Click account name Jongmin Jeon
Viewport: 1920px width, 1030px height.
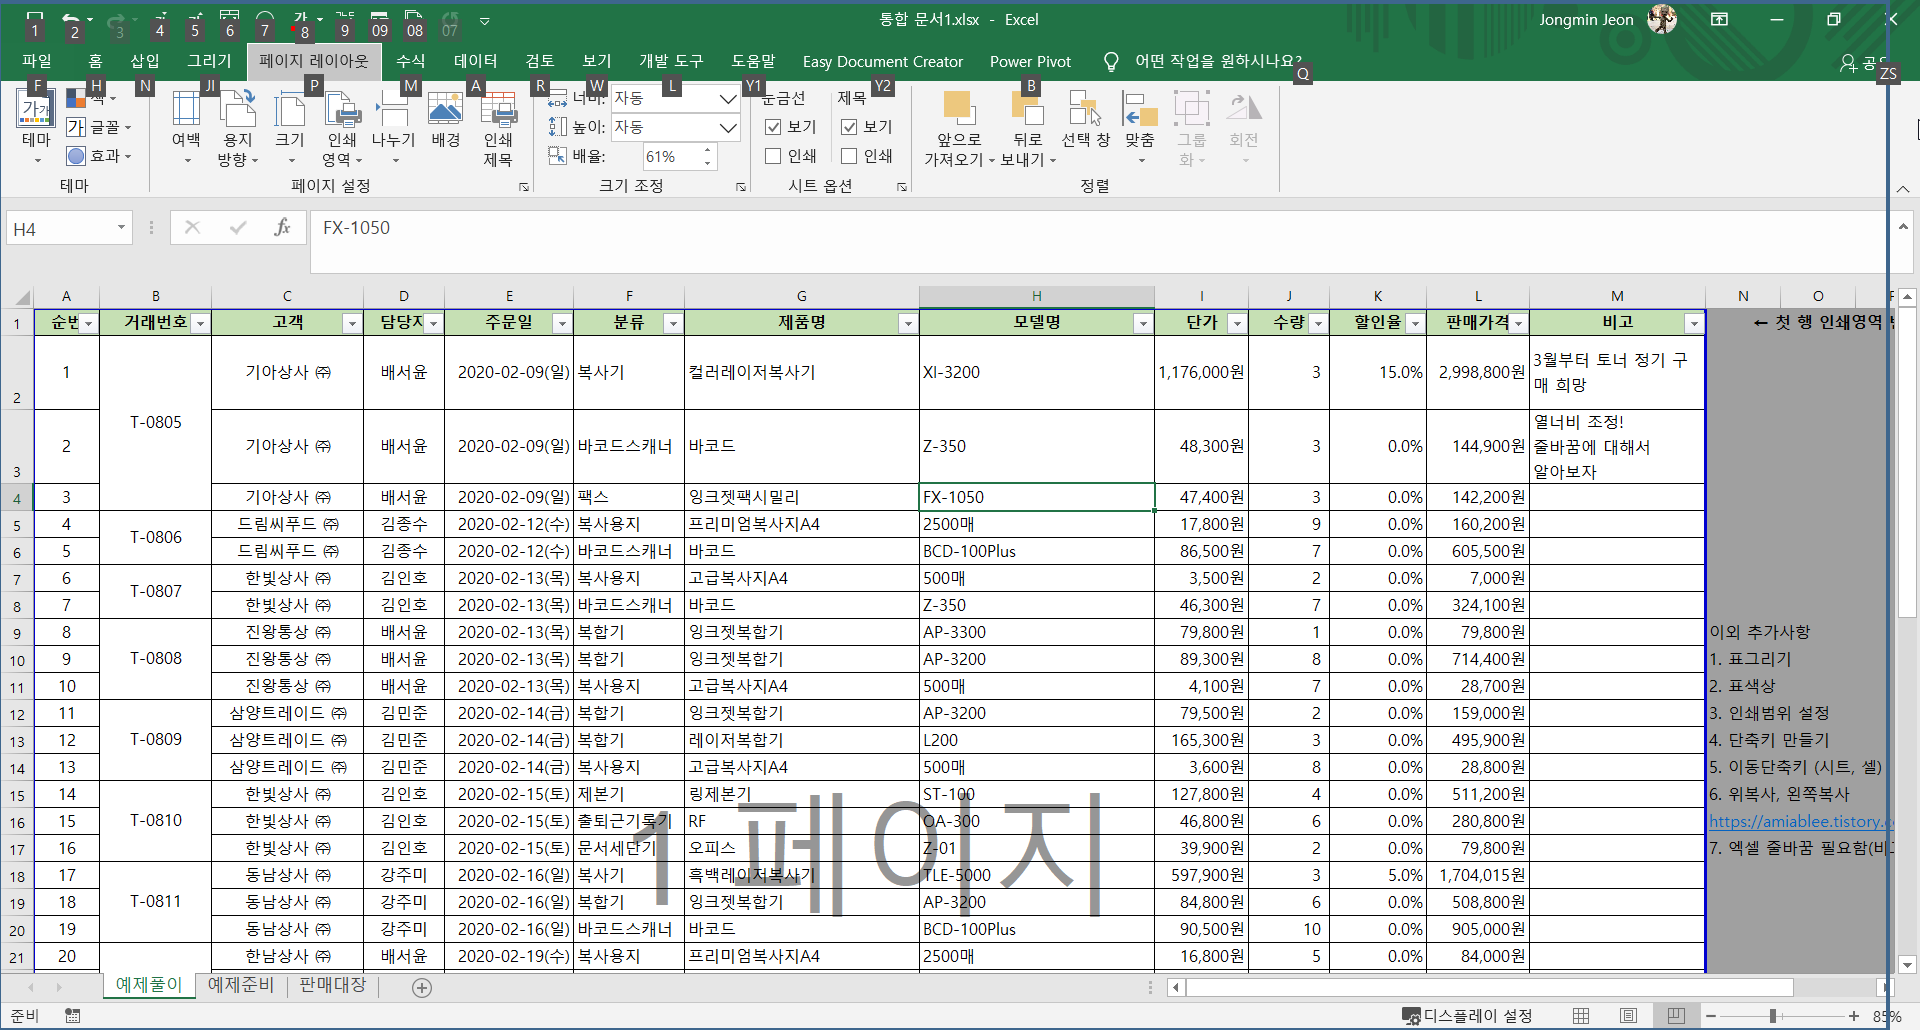coord(1586,20)
